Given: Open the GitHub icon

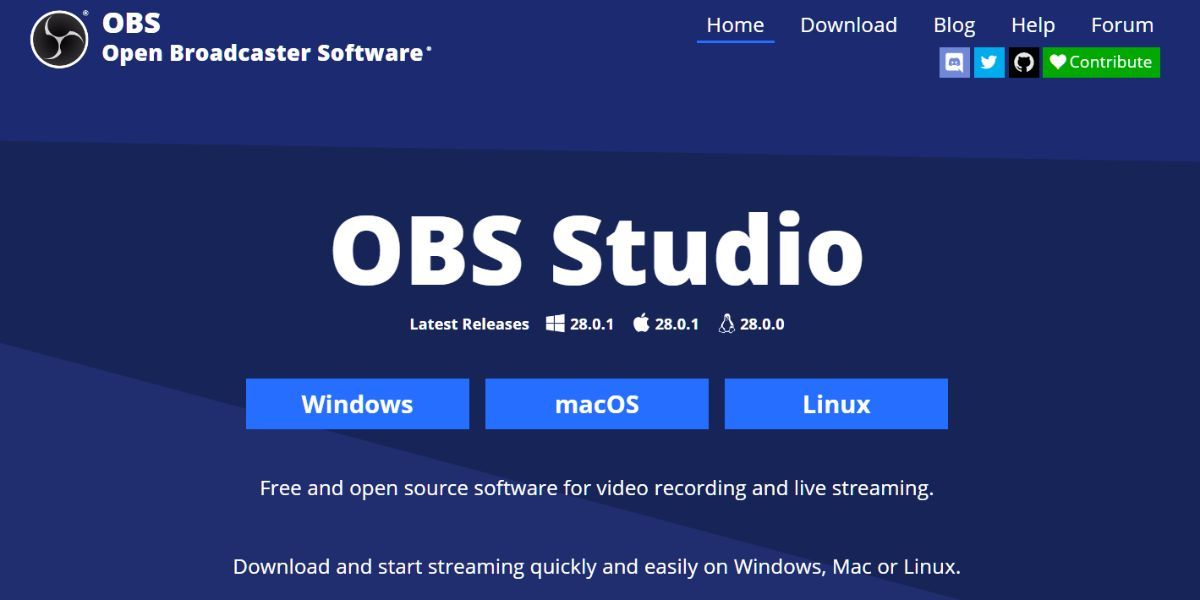Looking at the screenshot, I should [x=1024, y=62].
